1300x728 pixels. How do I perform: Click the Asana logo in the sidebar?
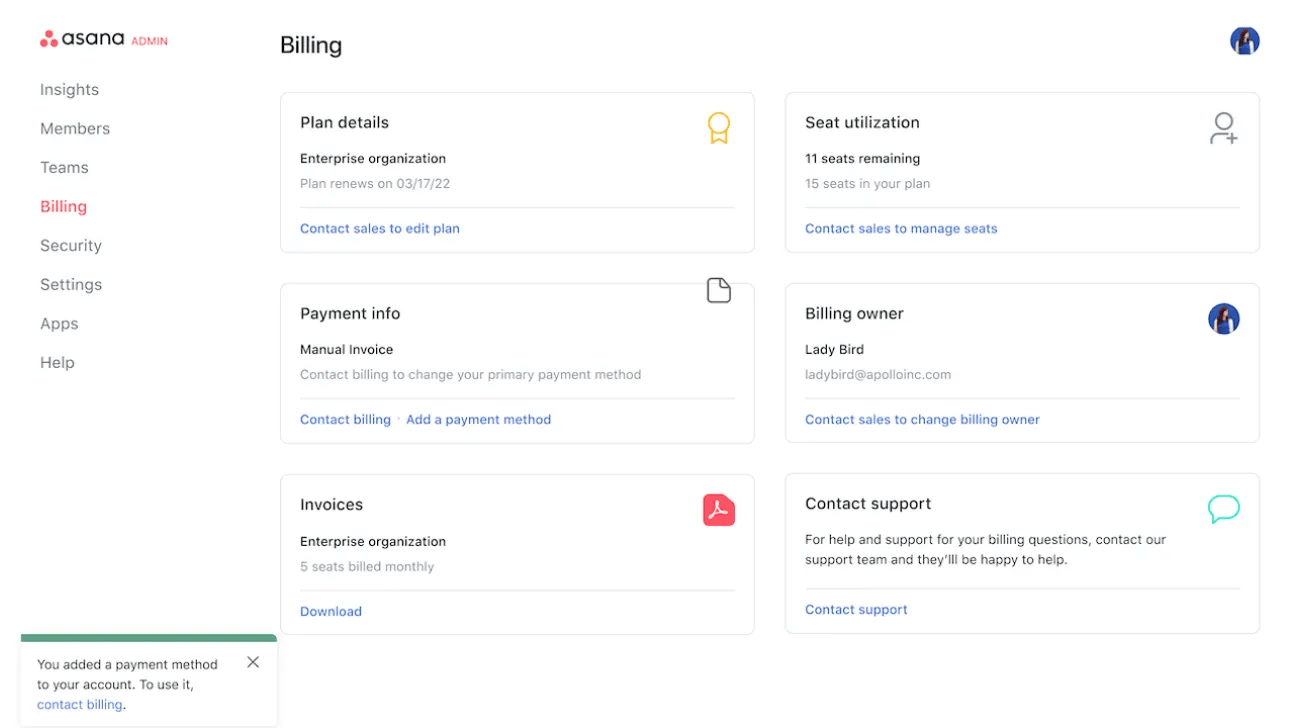(x=82, y=40)
